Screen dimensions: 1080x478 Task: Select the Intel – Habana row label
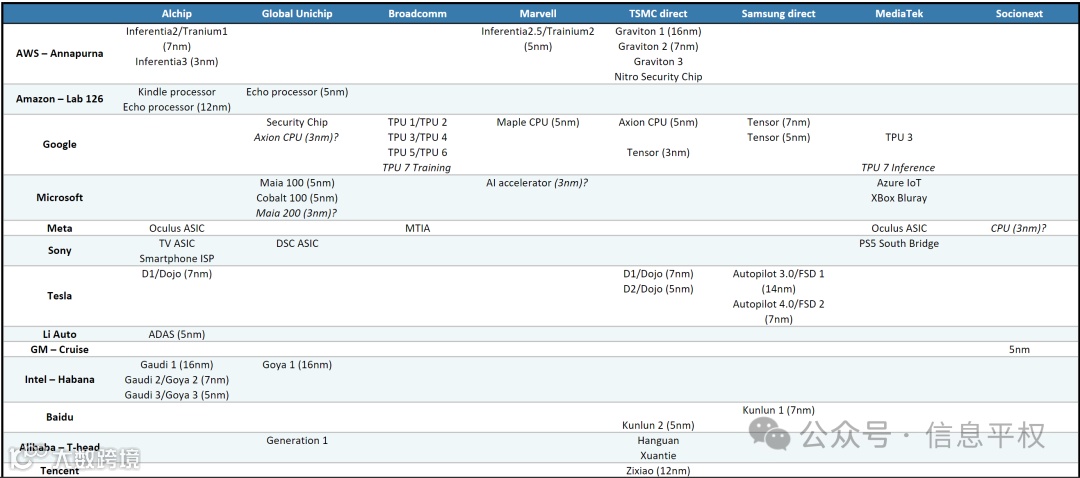(60, 380)
